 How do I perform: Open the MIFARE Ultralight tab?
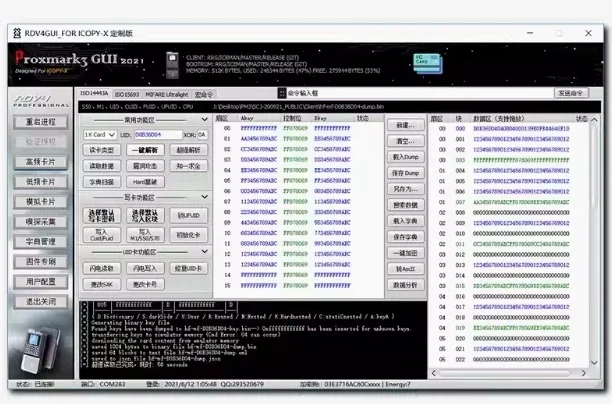coord(167,94)
